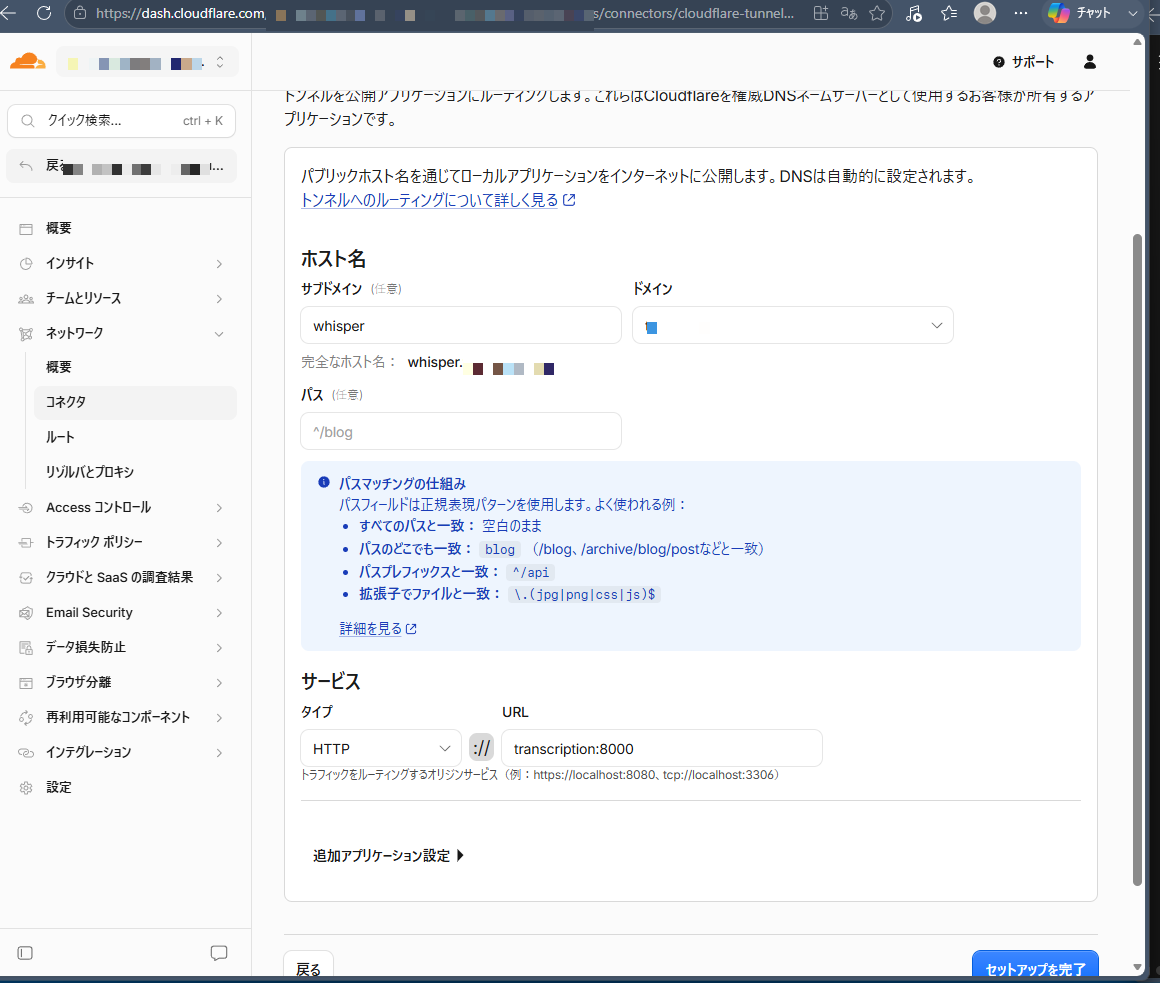The image size is (1160, 983).
Task: Open browser settings ellipsis menu
Action: pos(1020,13)
